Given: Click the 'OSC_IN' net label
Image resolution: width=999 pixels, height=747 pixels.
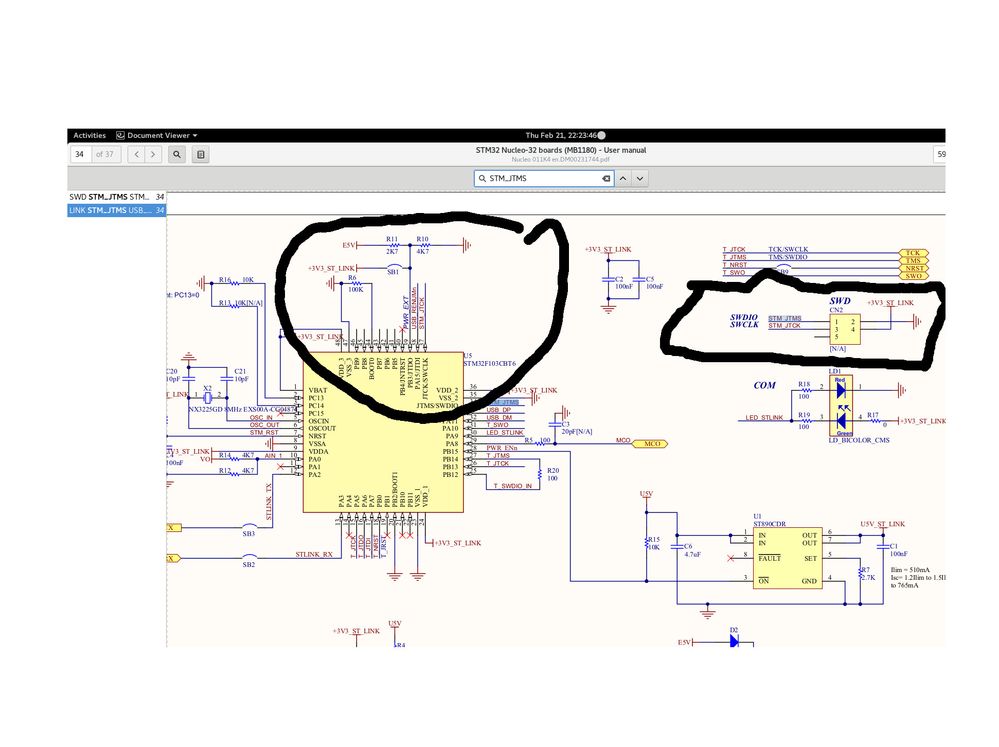Looking at the screenshot, I should pyautogui.click(x=261, y=417).
